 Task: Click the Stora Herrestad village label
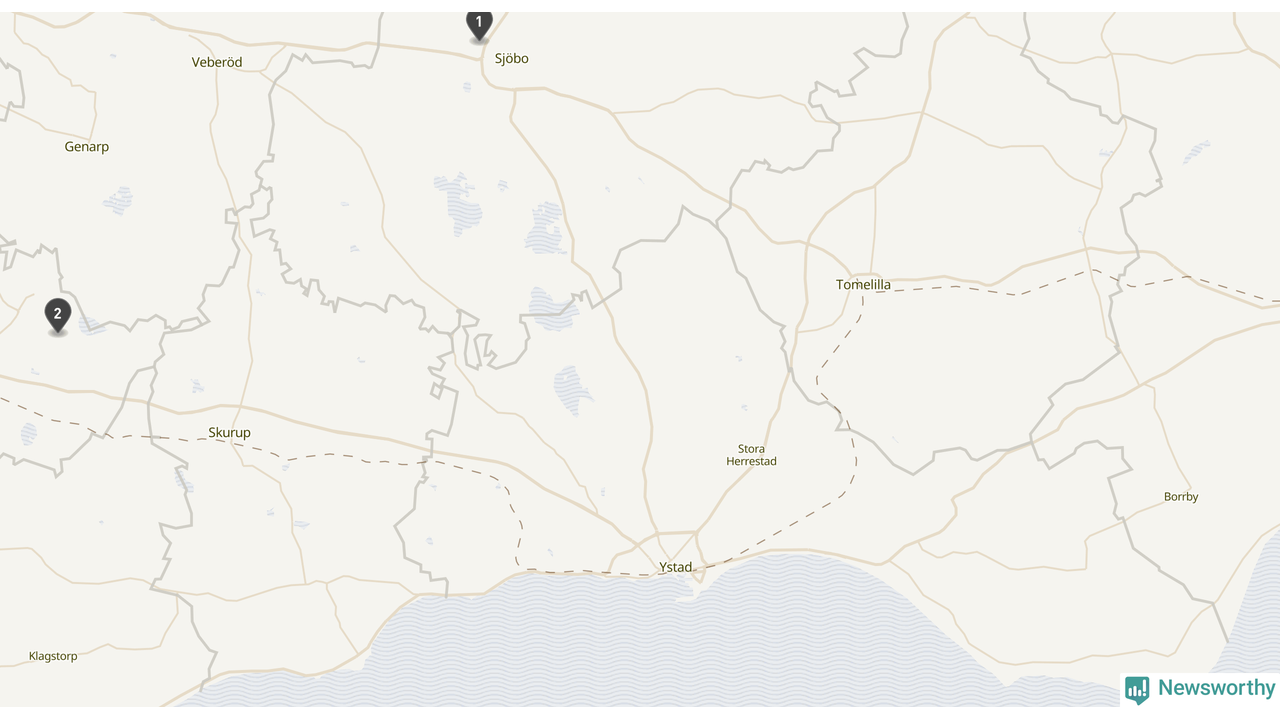pyautogui.click(x=751, y=455)
